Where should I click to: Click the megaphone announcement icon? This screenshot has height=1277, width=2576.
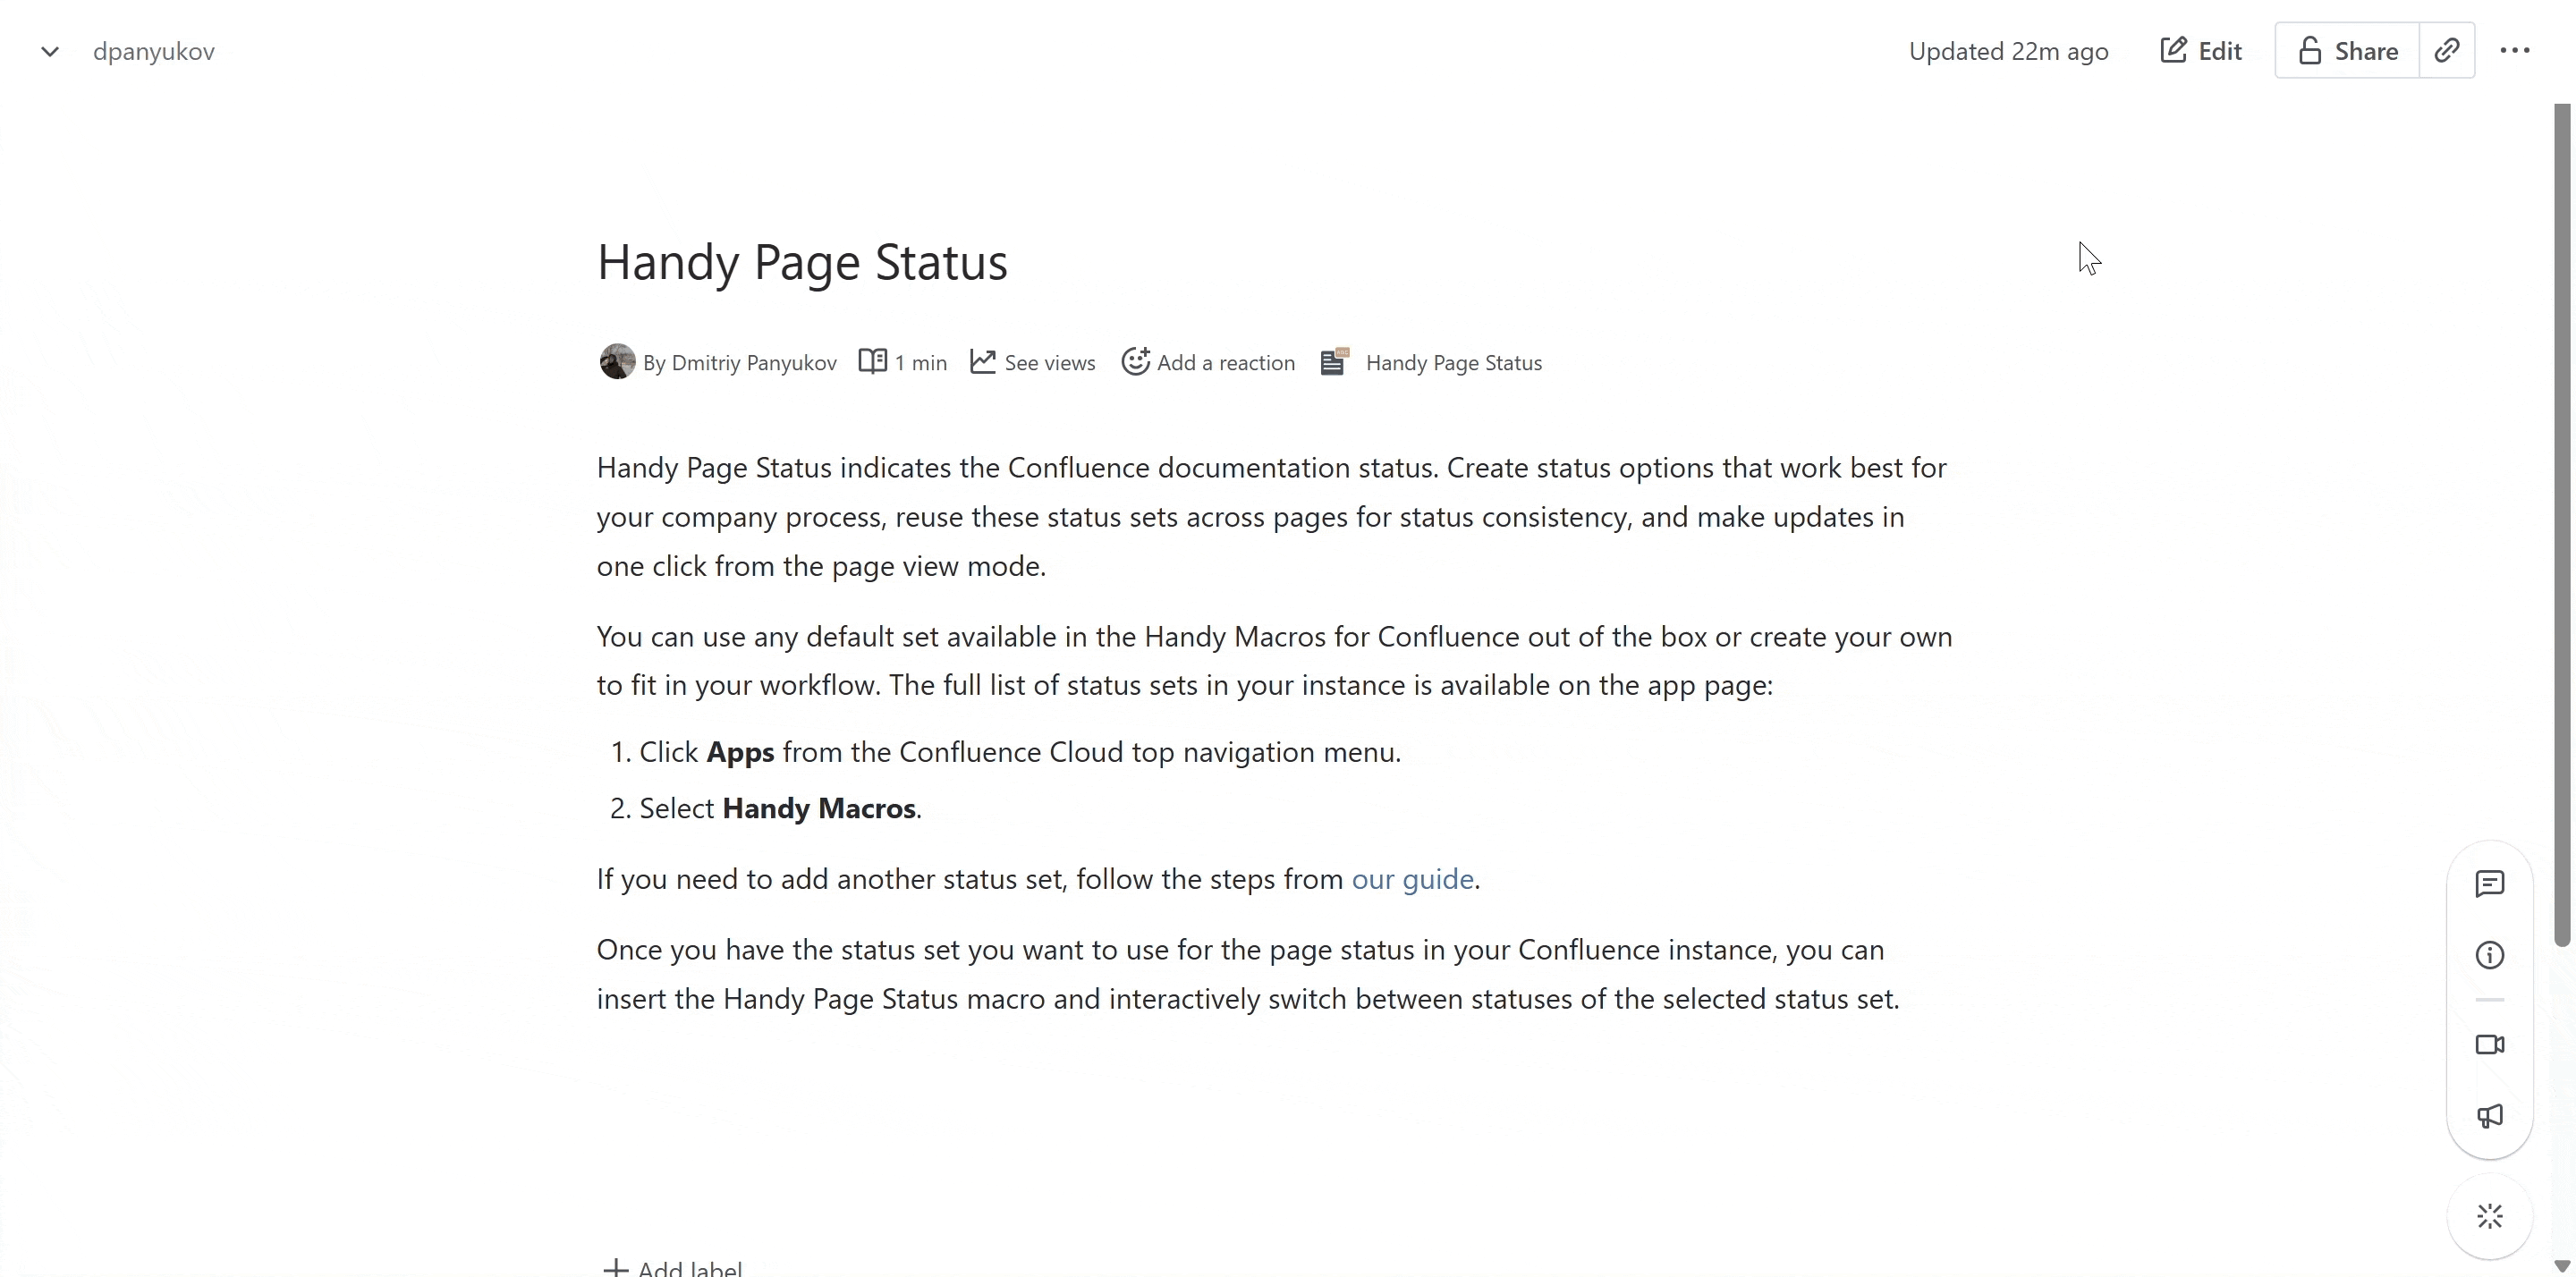pyautogui.click(x=2489, y=1116)
